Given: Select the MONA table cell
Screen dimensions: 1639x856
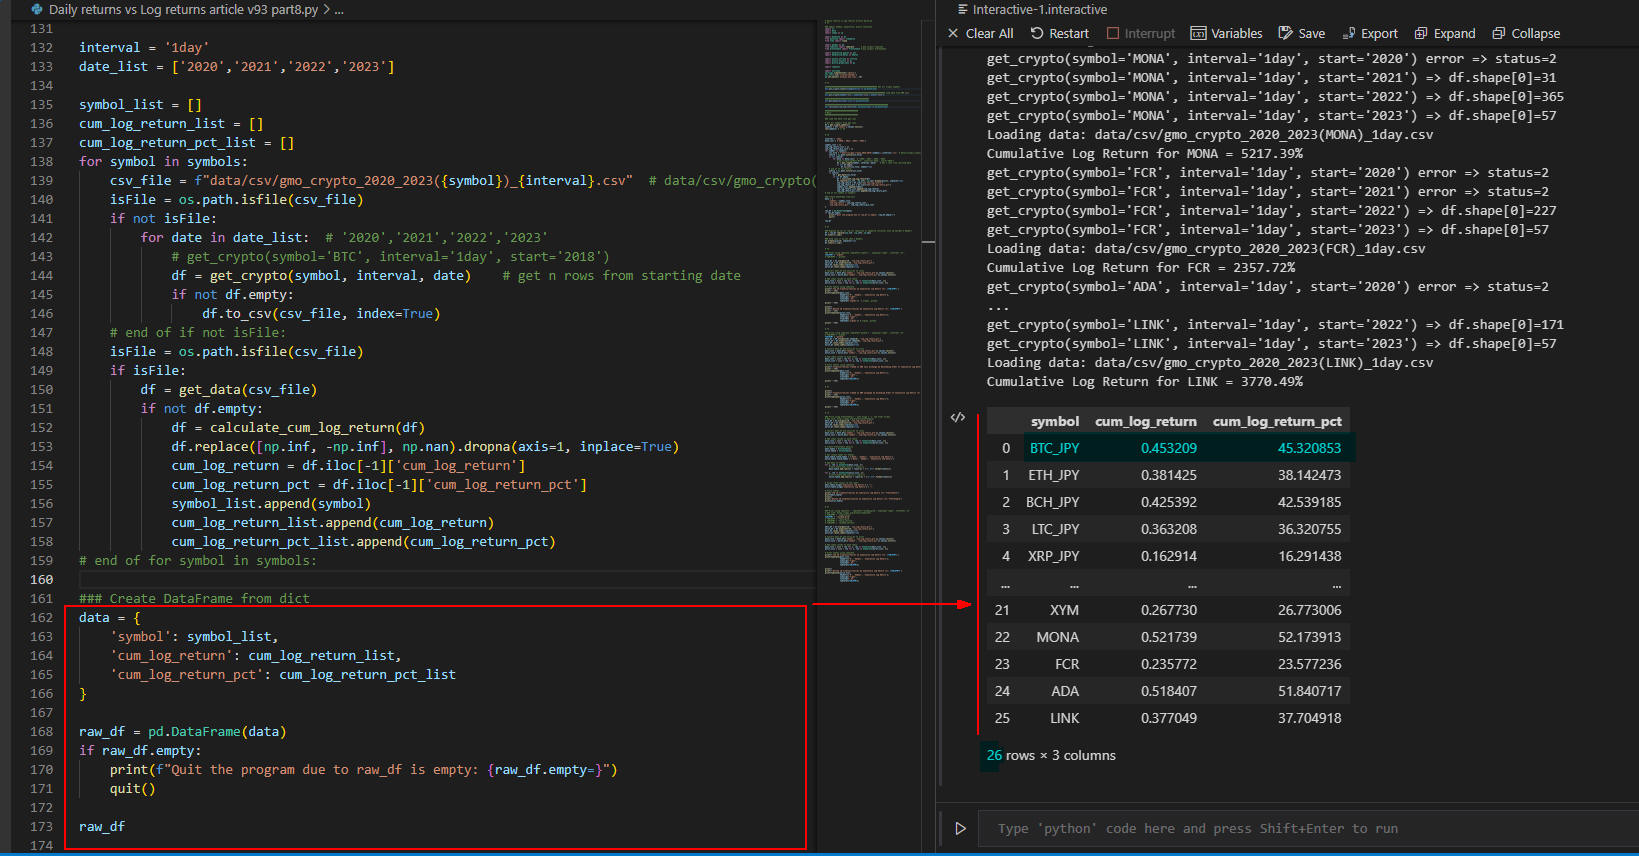Looking at the screenshot, I should point(1058,637).
